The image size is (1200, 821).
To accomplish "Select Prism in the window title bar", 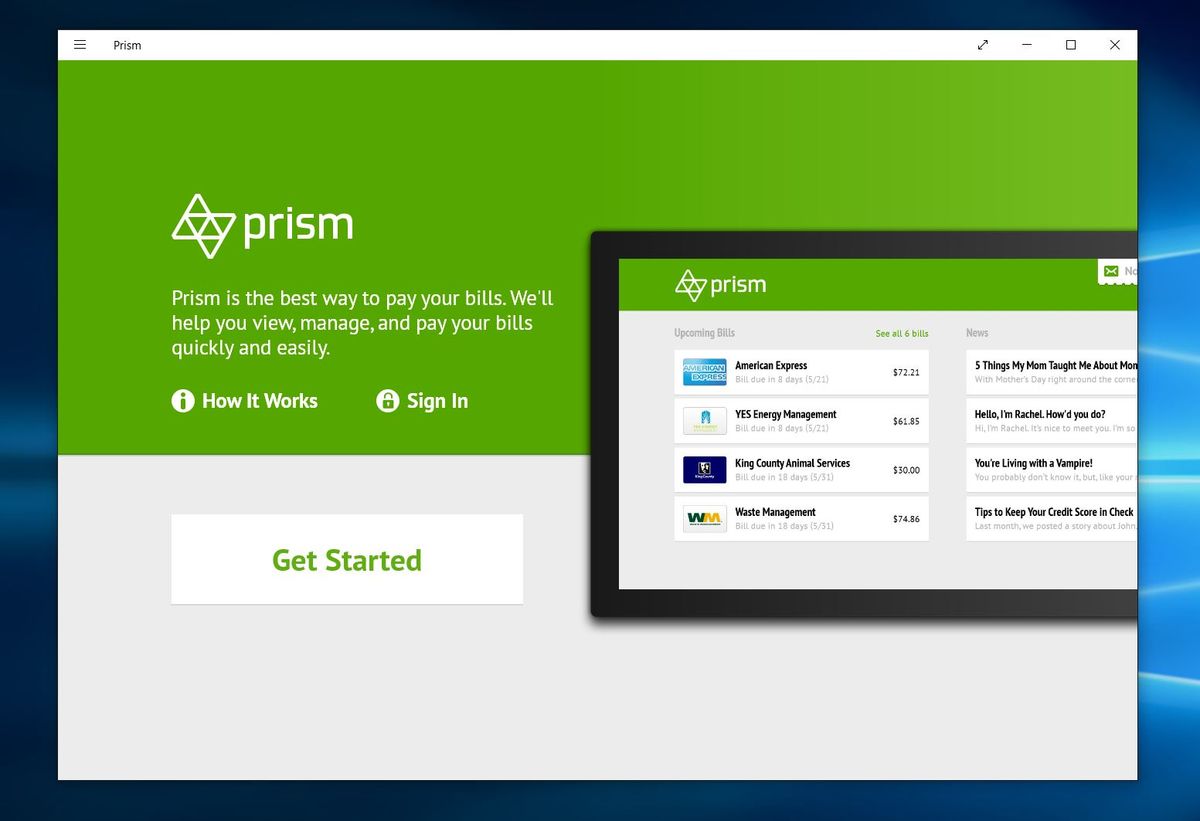I will [x=127, y=44].
